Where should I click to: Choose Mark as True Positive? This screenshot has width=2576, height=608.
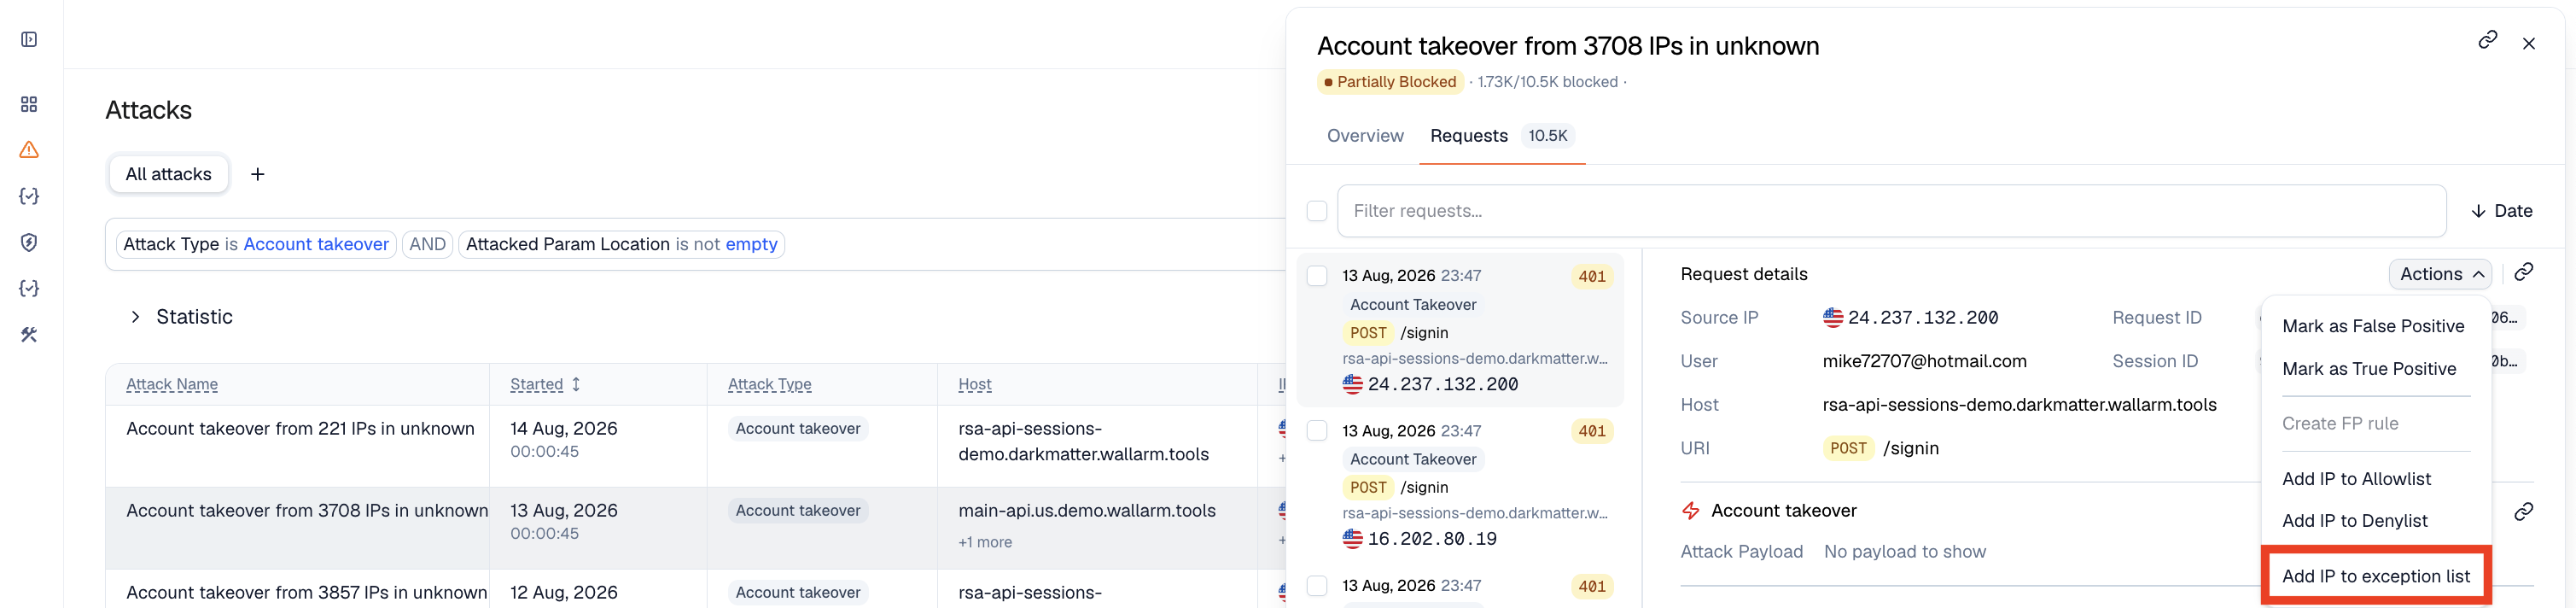pyautogui.click(x=2368, y=369)
